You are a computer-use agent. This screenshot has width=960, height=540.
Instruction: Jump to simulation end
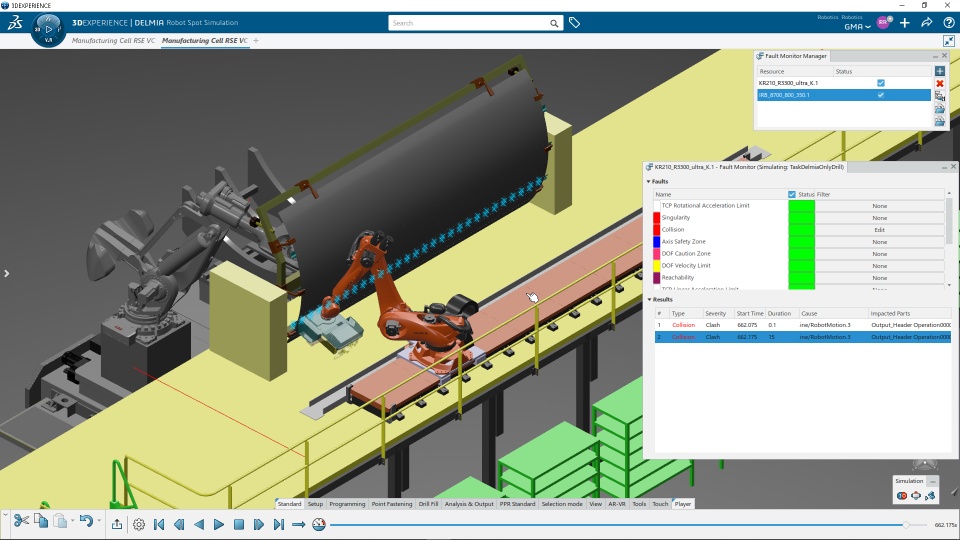click(279, 524)
